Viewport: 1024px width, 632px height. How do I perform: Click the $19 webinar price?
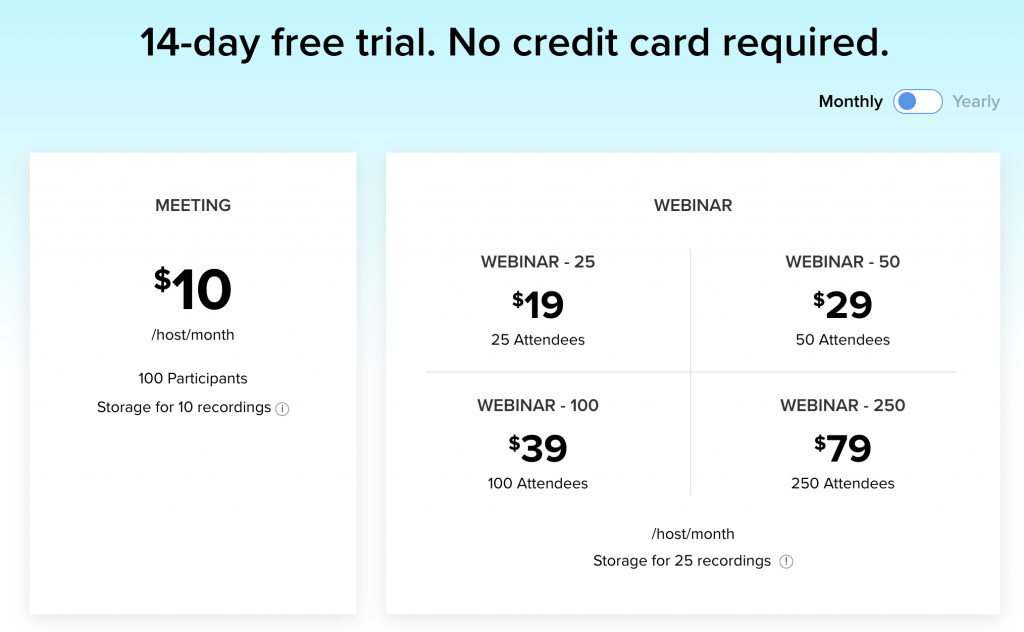point(537,304)
